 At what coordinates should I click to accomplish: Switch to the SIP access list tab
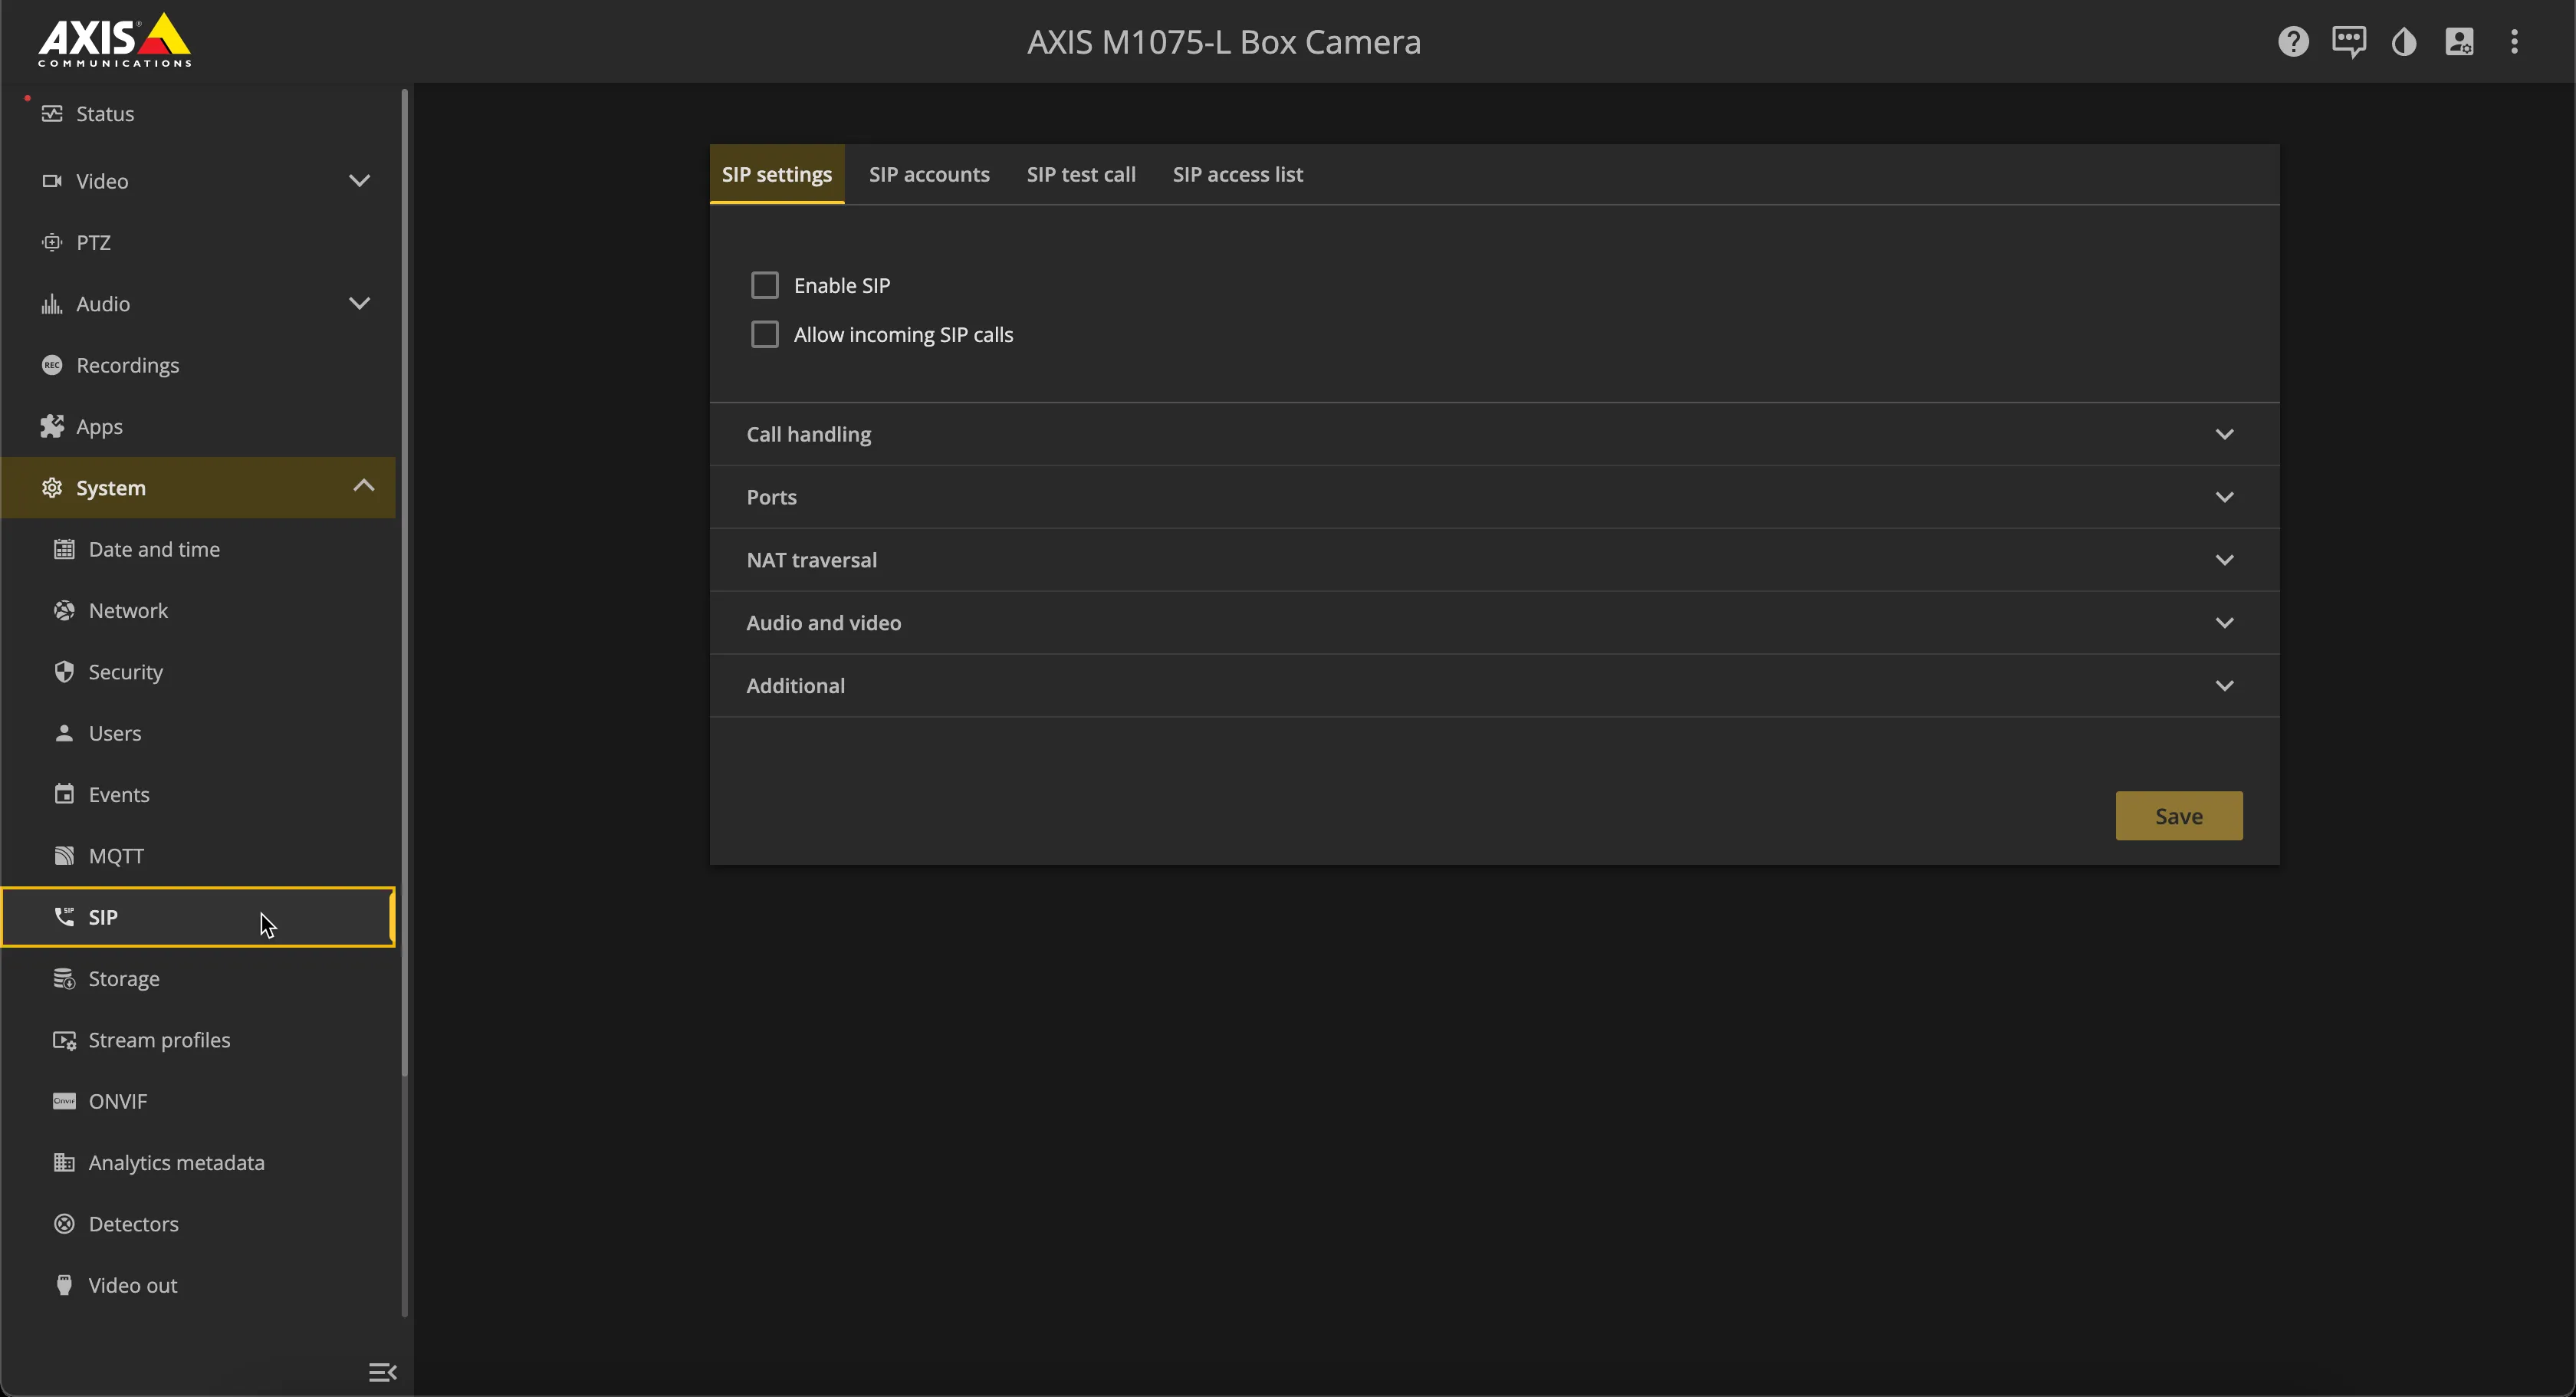tap(1238, 175)
